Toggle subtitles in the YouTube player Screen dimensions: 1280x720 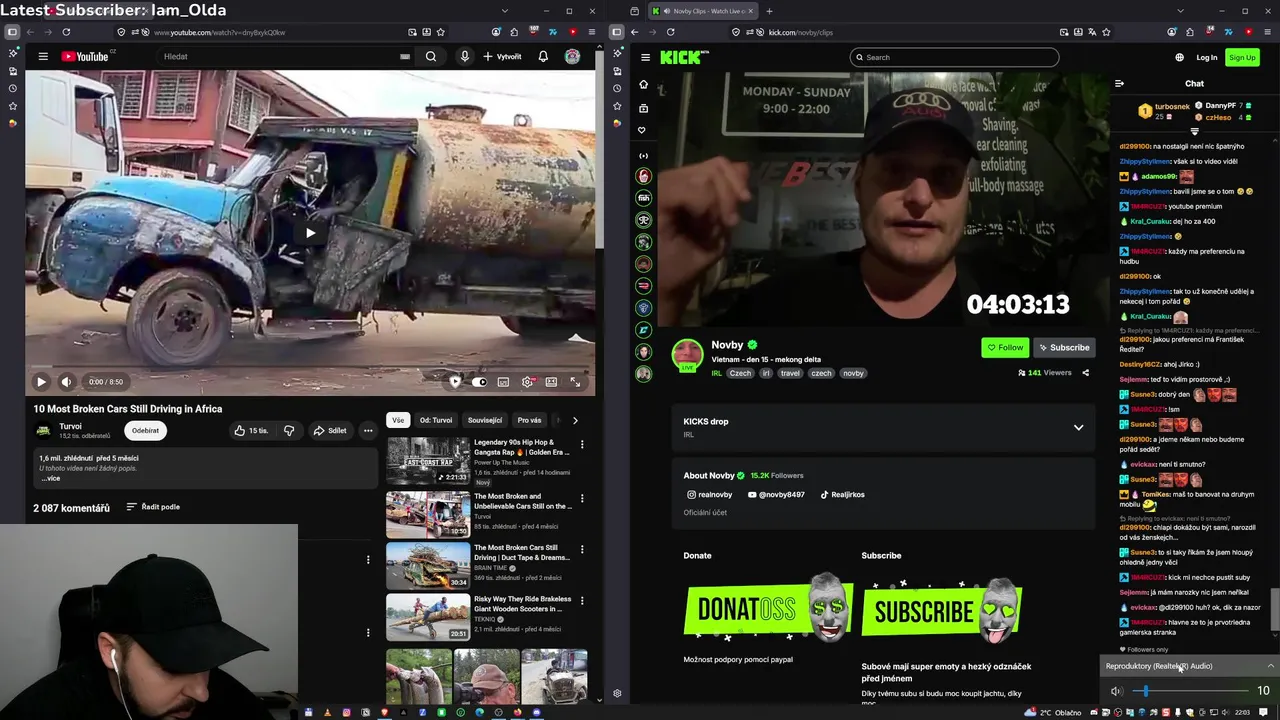click(x=503, y=381)
